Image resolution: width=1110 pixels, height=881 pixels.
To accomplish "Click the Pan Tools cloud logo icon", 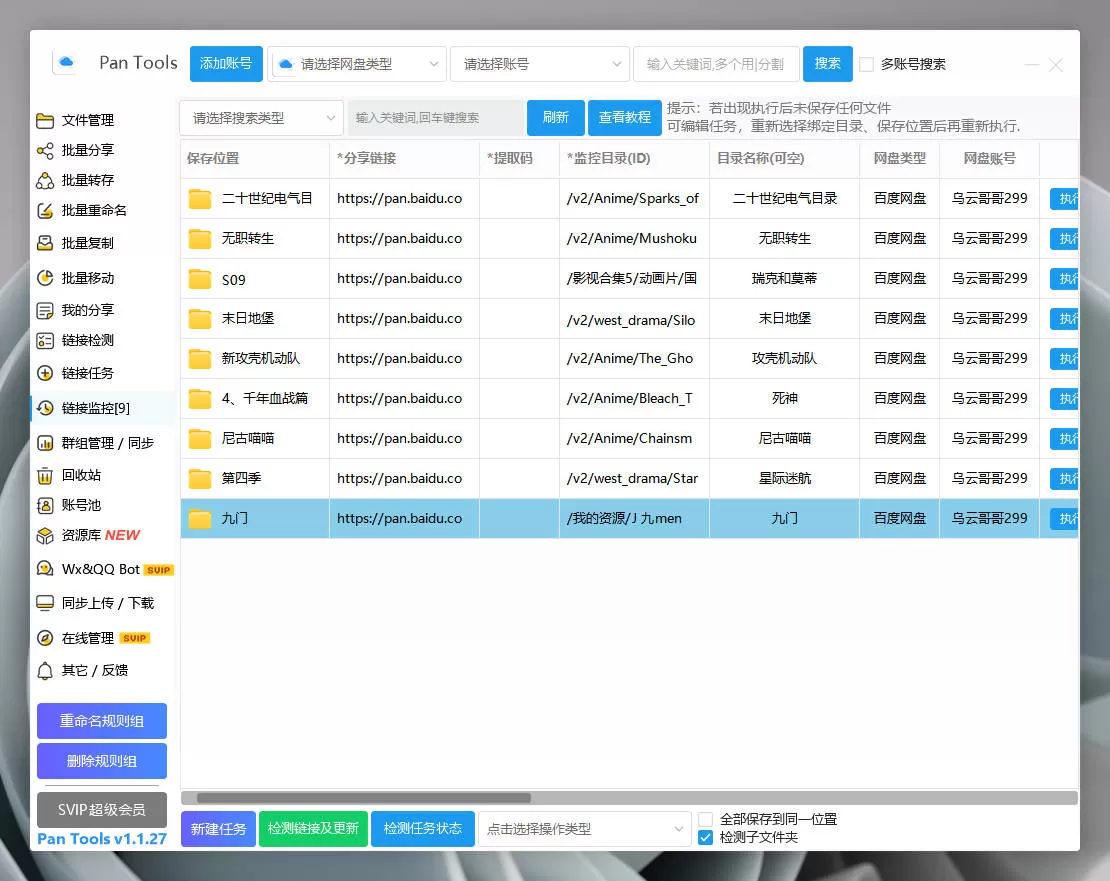I will (x=65, y=62).
